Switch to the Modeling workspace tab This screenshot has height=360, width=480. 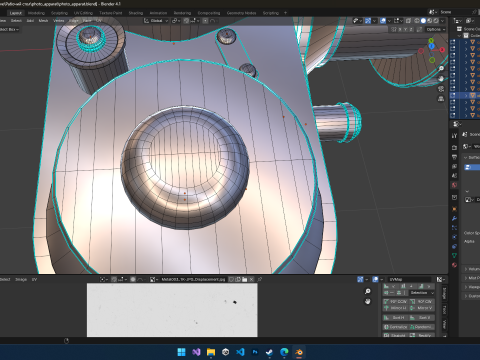[x=36, y=13]
